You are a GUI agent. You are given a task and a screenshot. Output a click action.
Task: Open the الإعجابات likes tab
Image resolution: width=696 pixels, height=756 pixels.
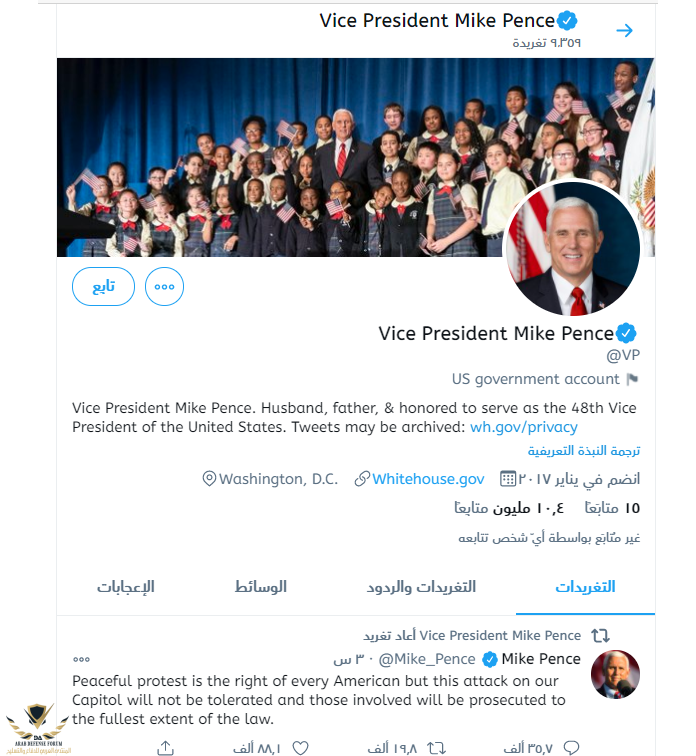click(126, 587)
